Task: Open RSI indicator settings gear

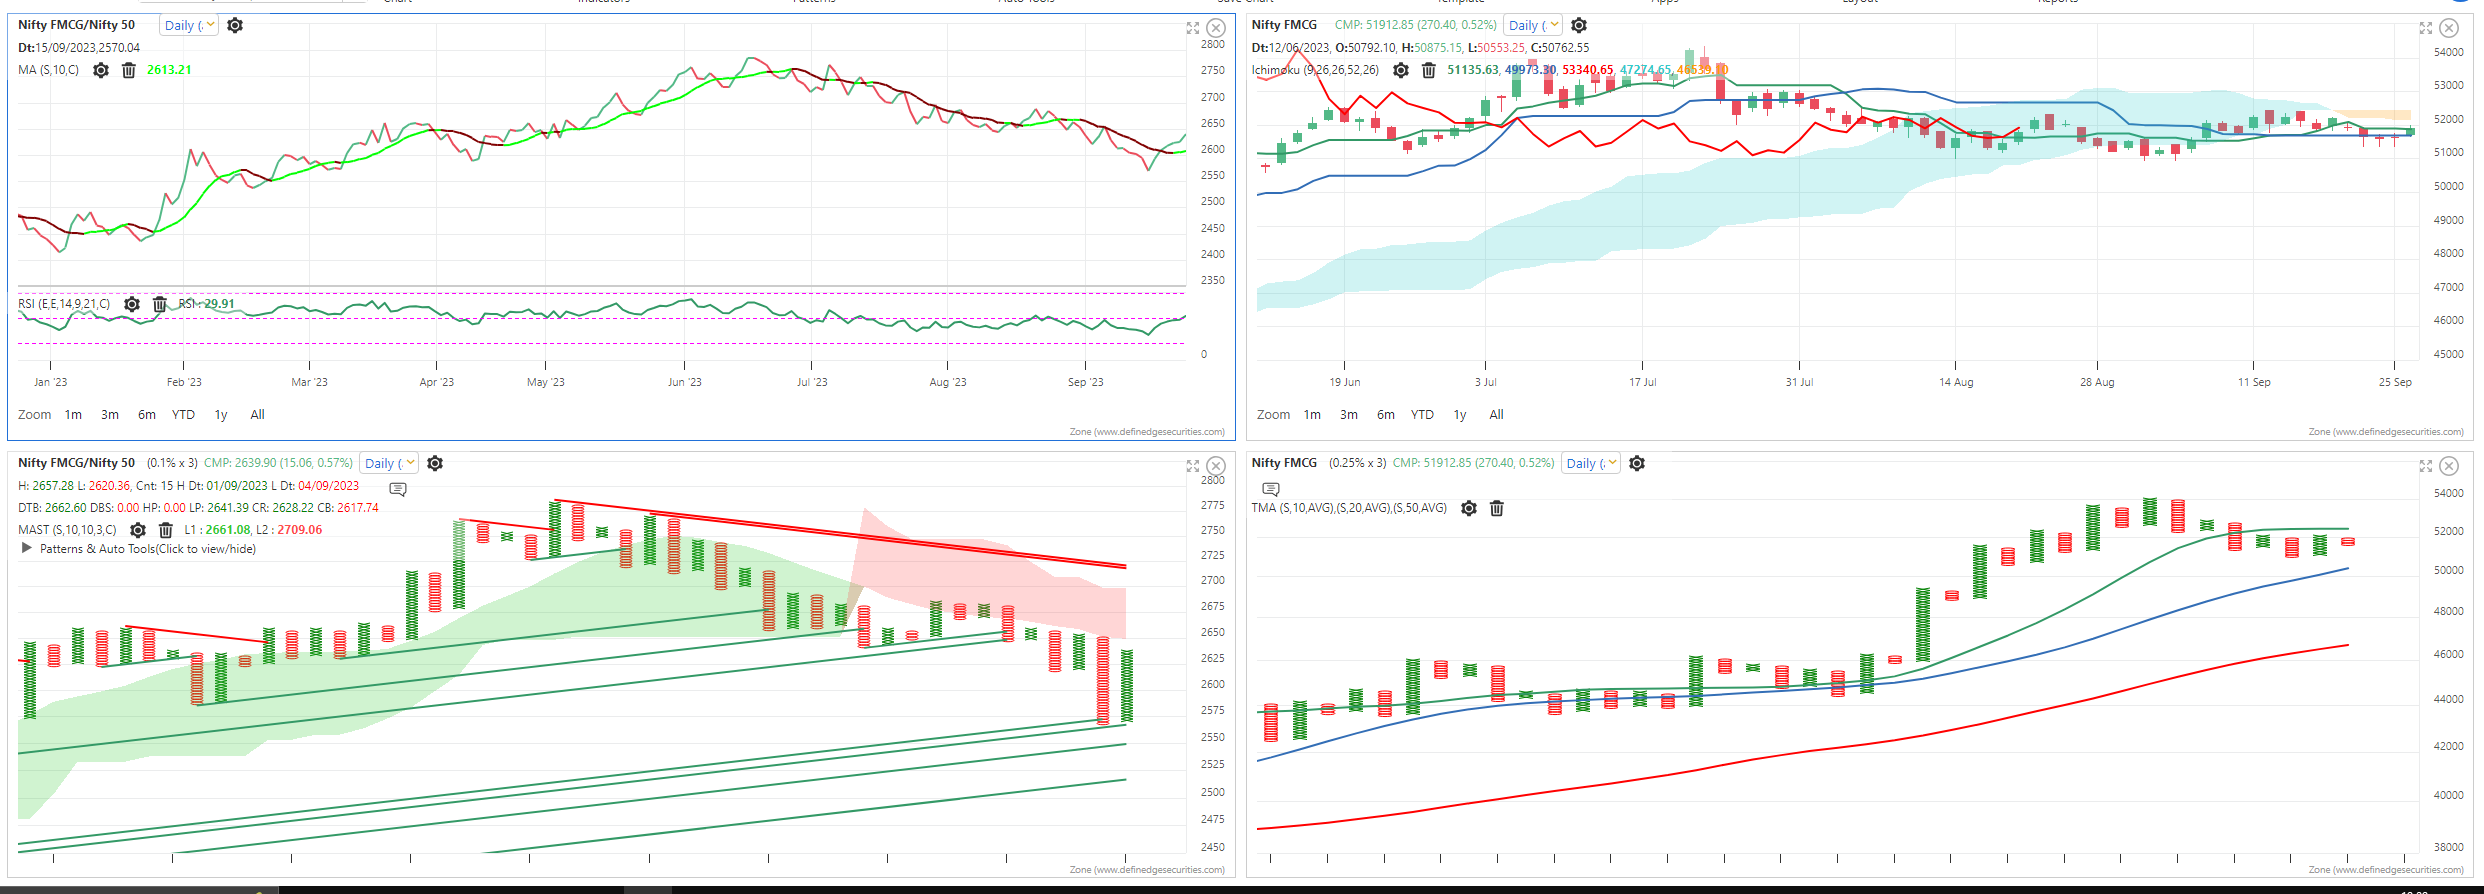Action: coord(132,304)
